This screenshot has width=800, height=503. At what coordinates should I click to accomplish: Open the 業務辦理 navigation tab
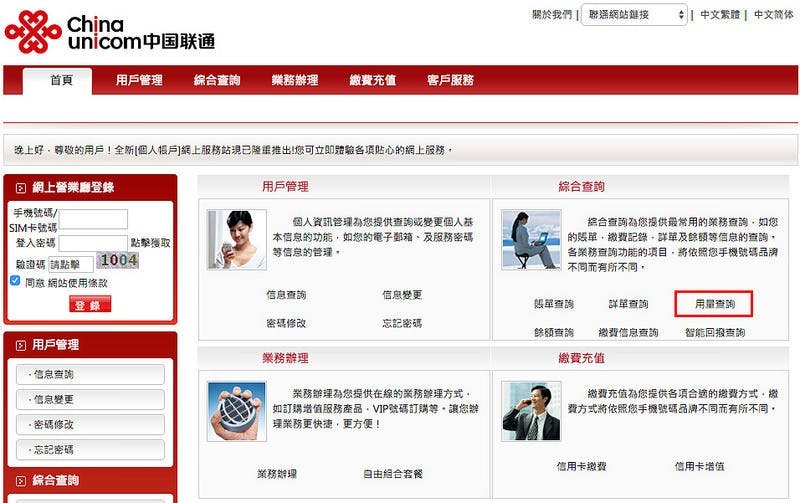click(295, 80)
